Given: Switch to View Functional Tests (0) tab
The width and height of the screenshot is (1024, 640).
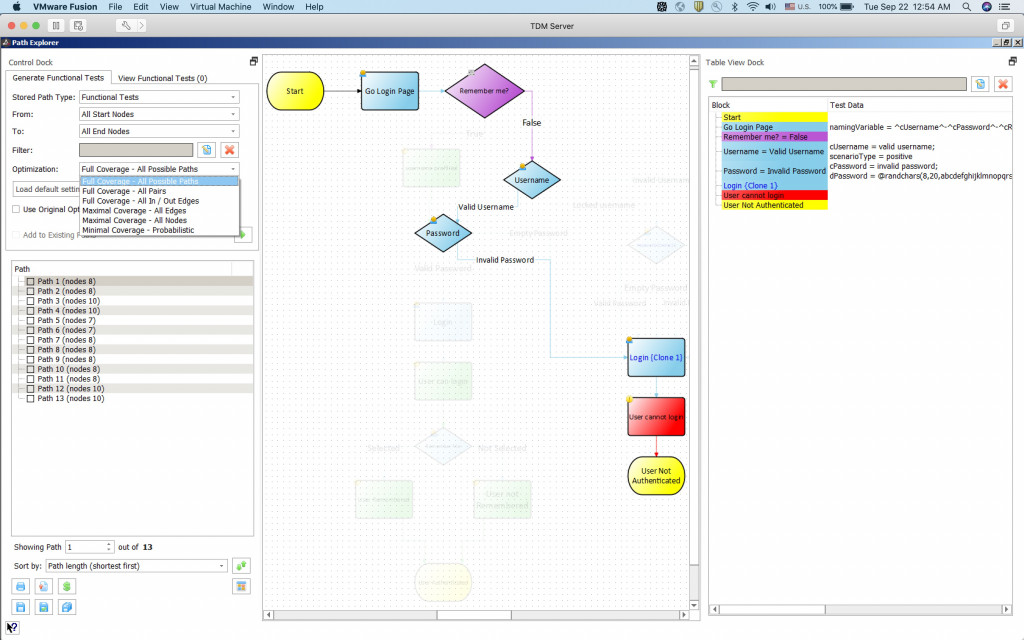Looking at the screenshot, I should 162,78.
